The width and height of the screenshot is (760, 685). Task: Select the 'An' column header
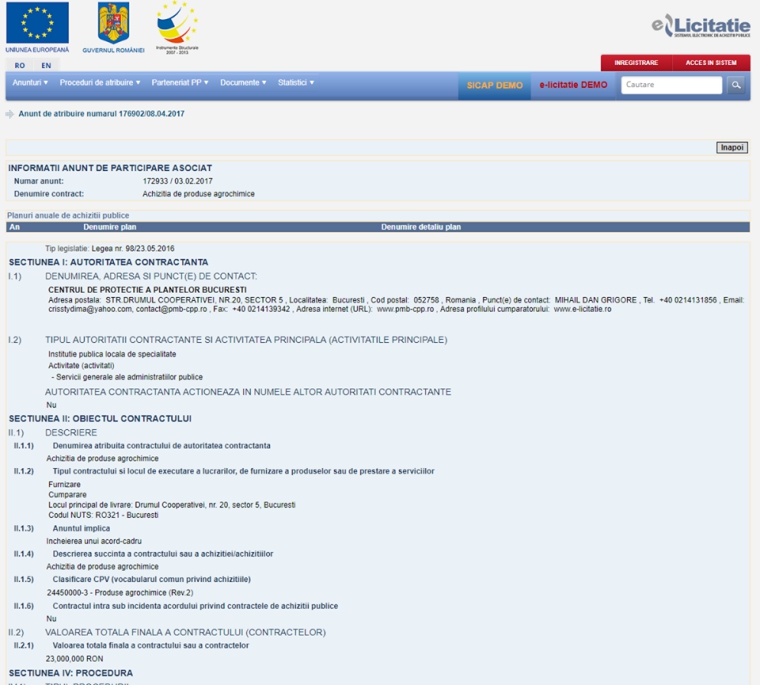tap(15, 227)
